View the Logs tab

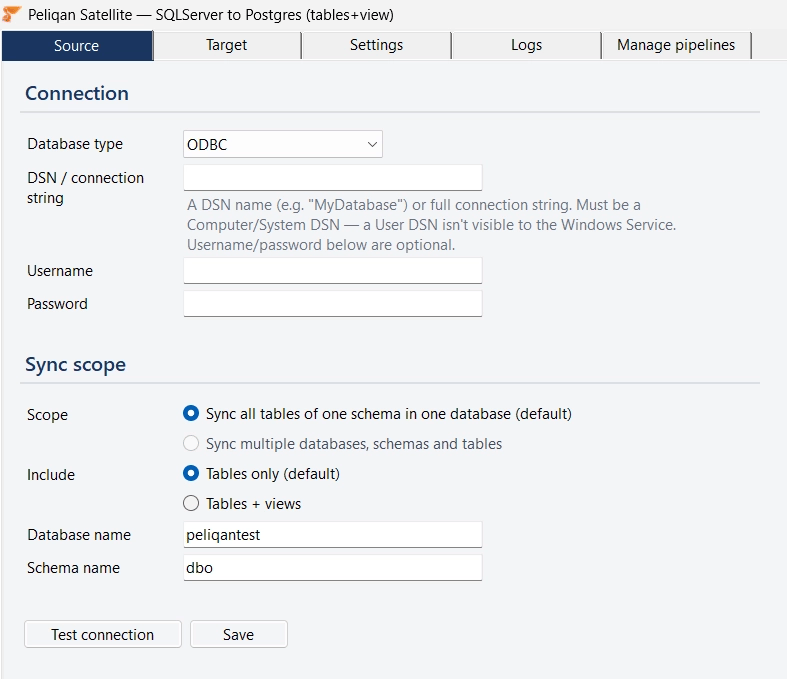pyautogui.click(x=527, y=45)
